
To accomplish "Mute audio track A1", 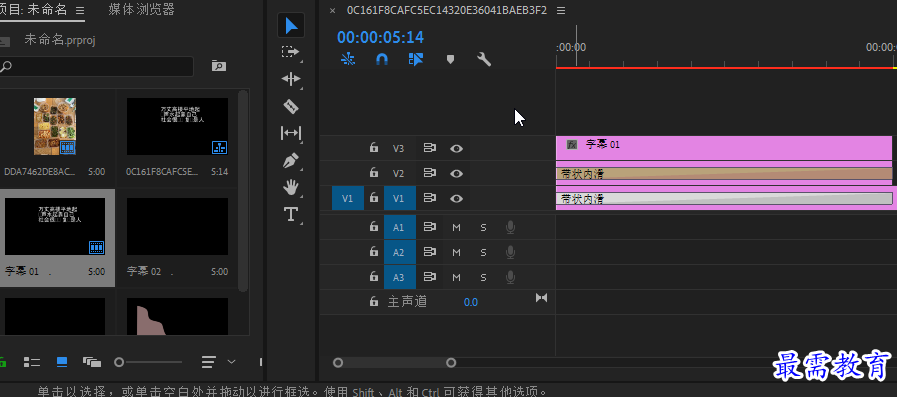I will click(457, 228).
